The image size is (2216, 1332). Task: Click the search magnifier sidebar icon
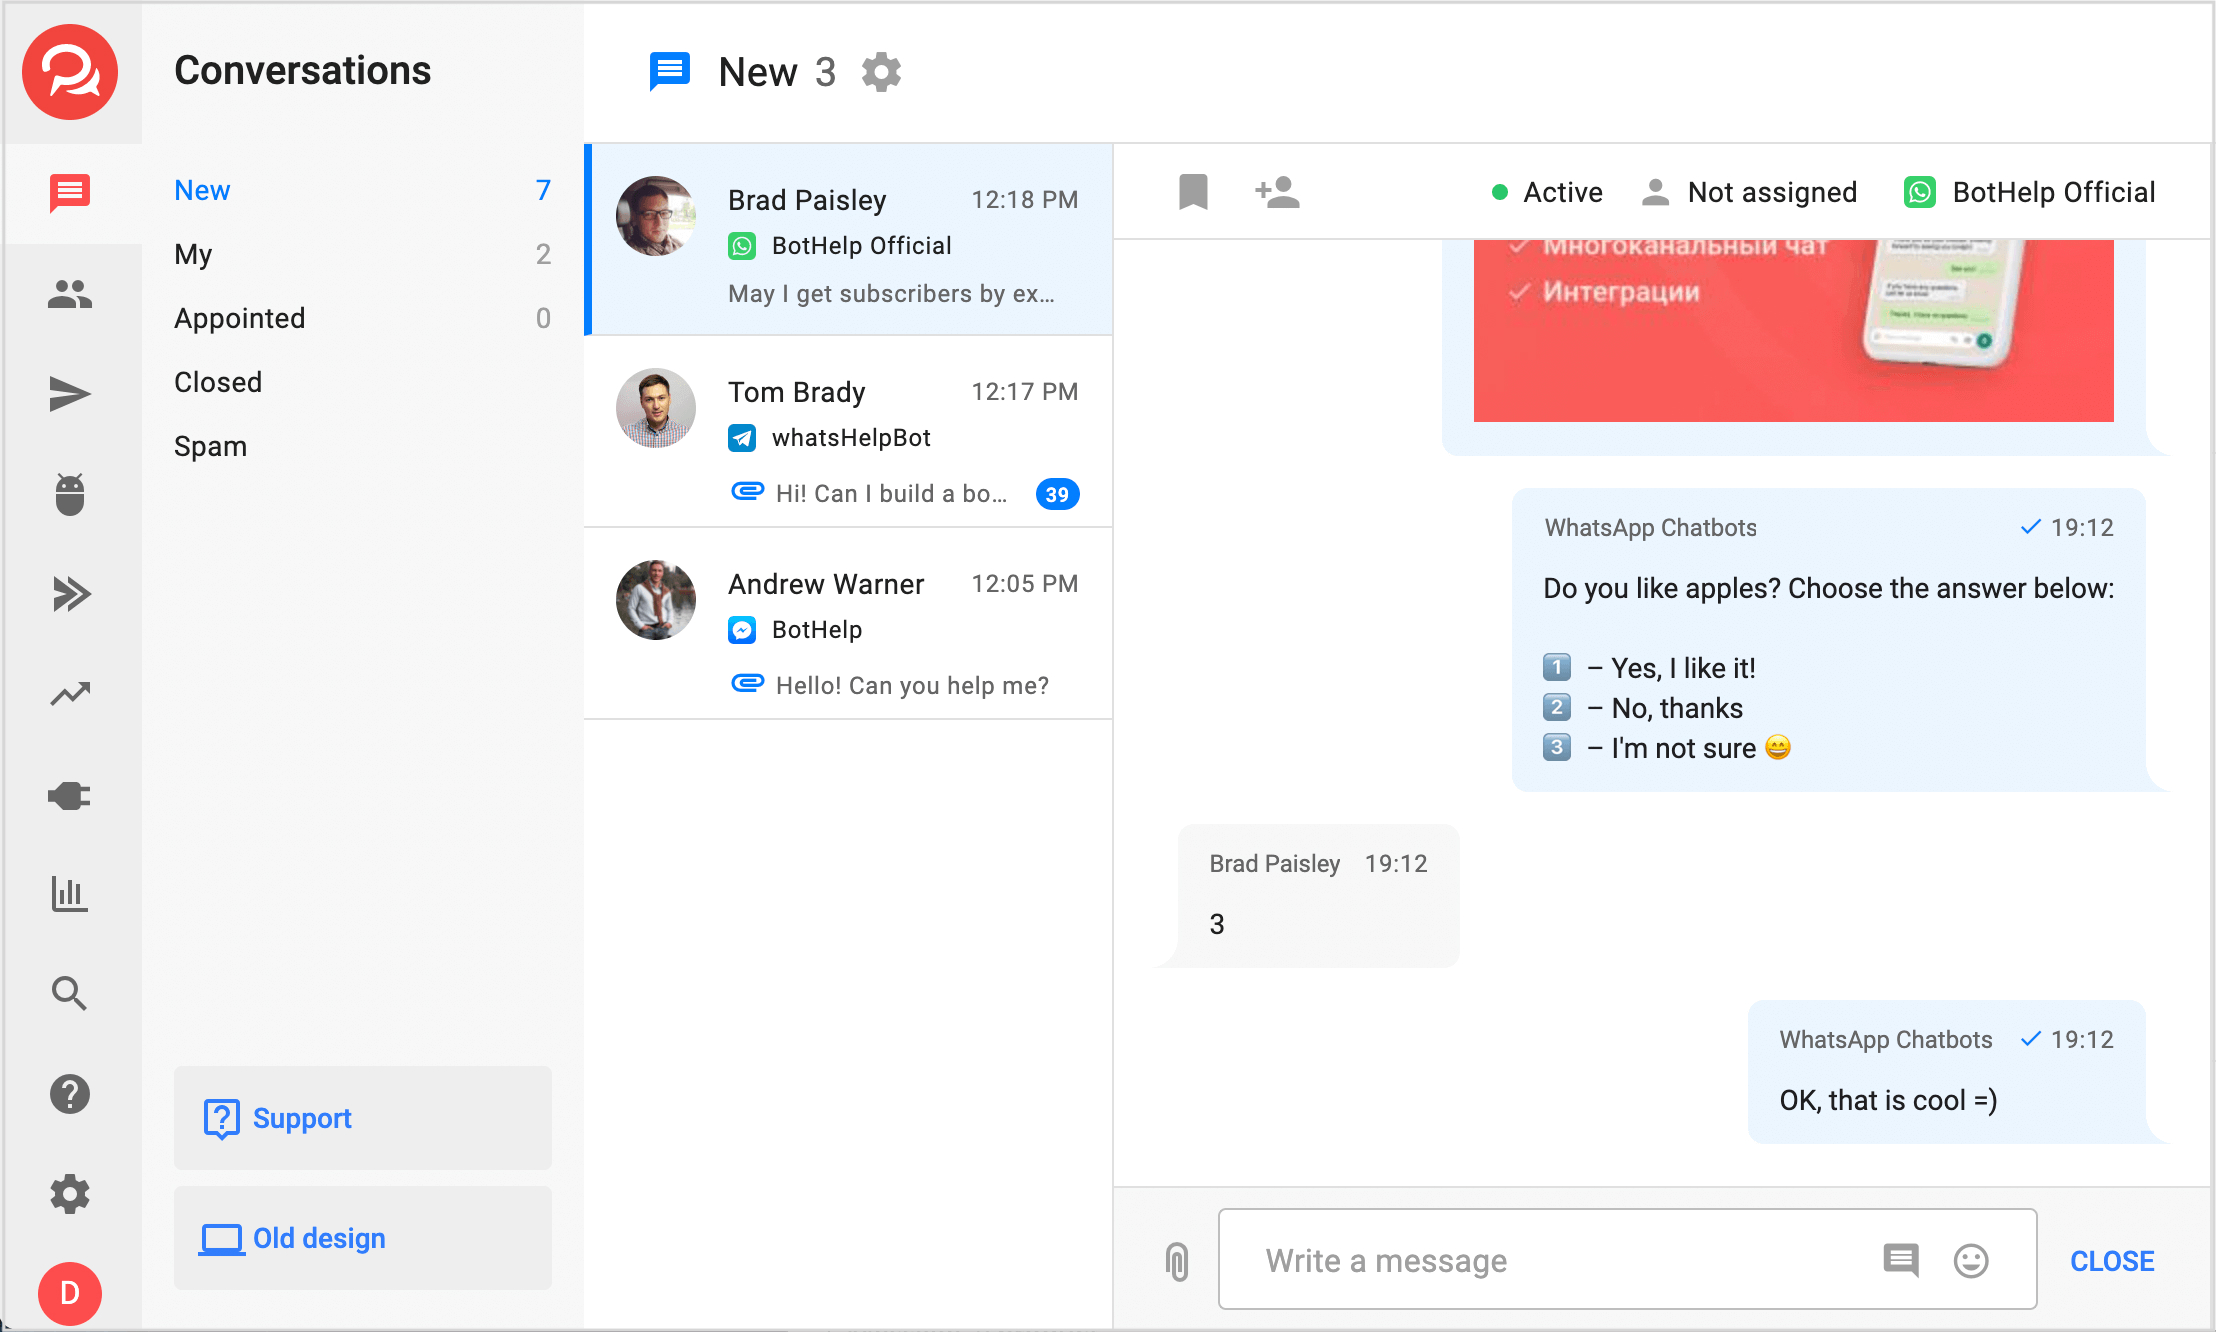70,994
